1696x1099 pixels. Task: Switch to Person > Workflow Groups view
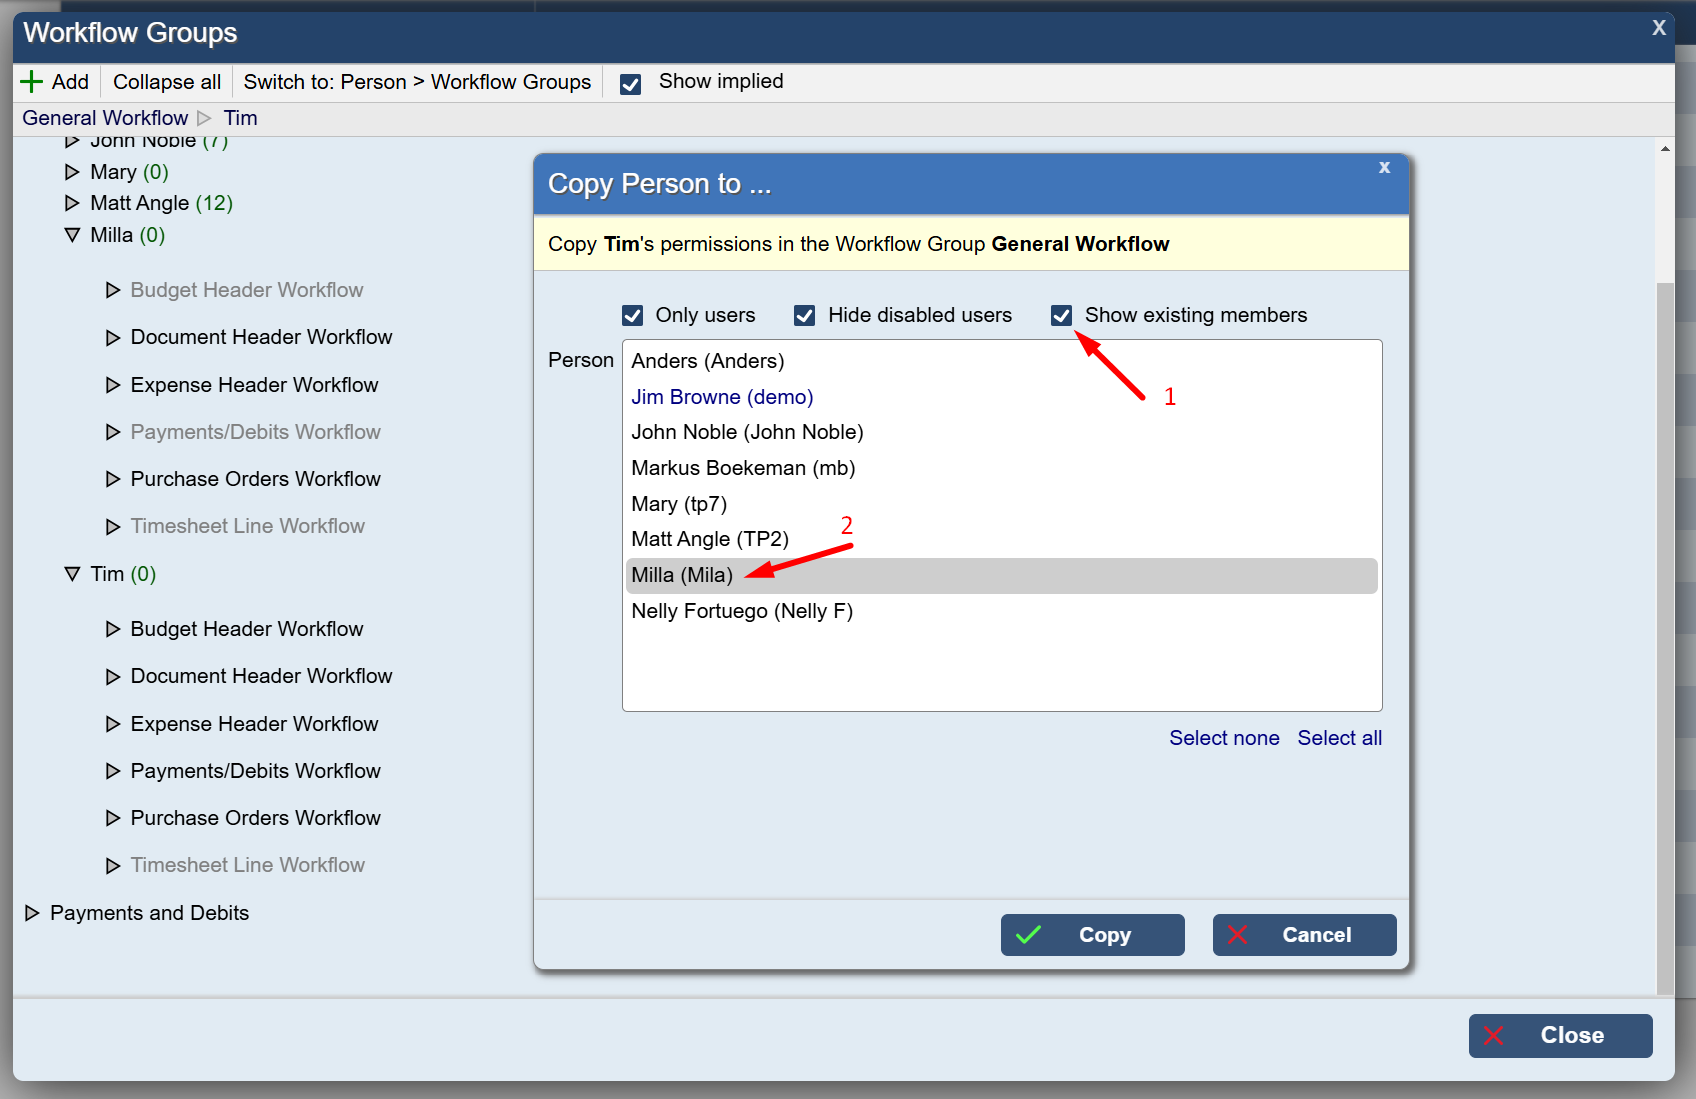click(x=417, y=82)
